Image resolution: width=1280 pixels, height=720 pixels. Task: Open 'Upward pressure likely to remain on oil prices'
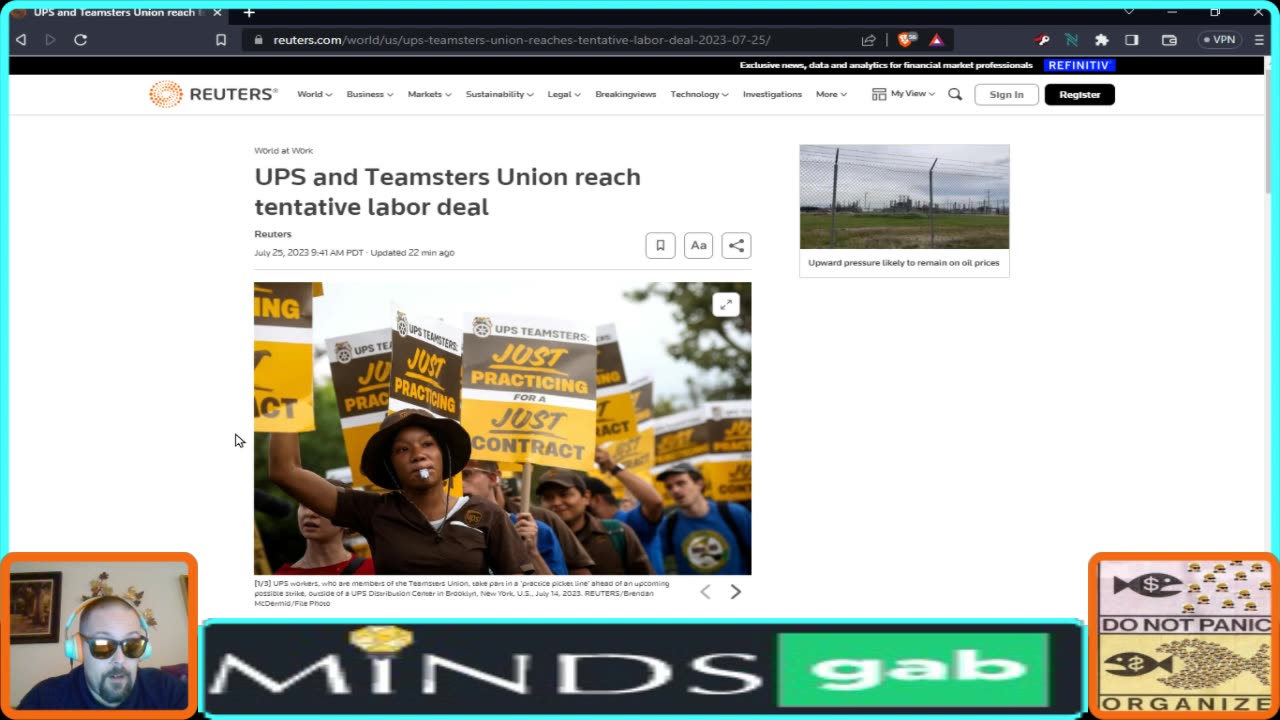(x=904, y=263)
